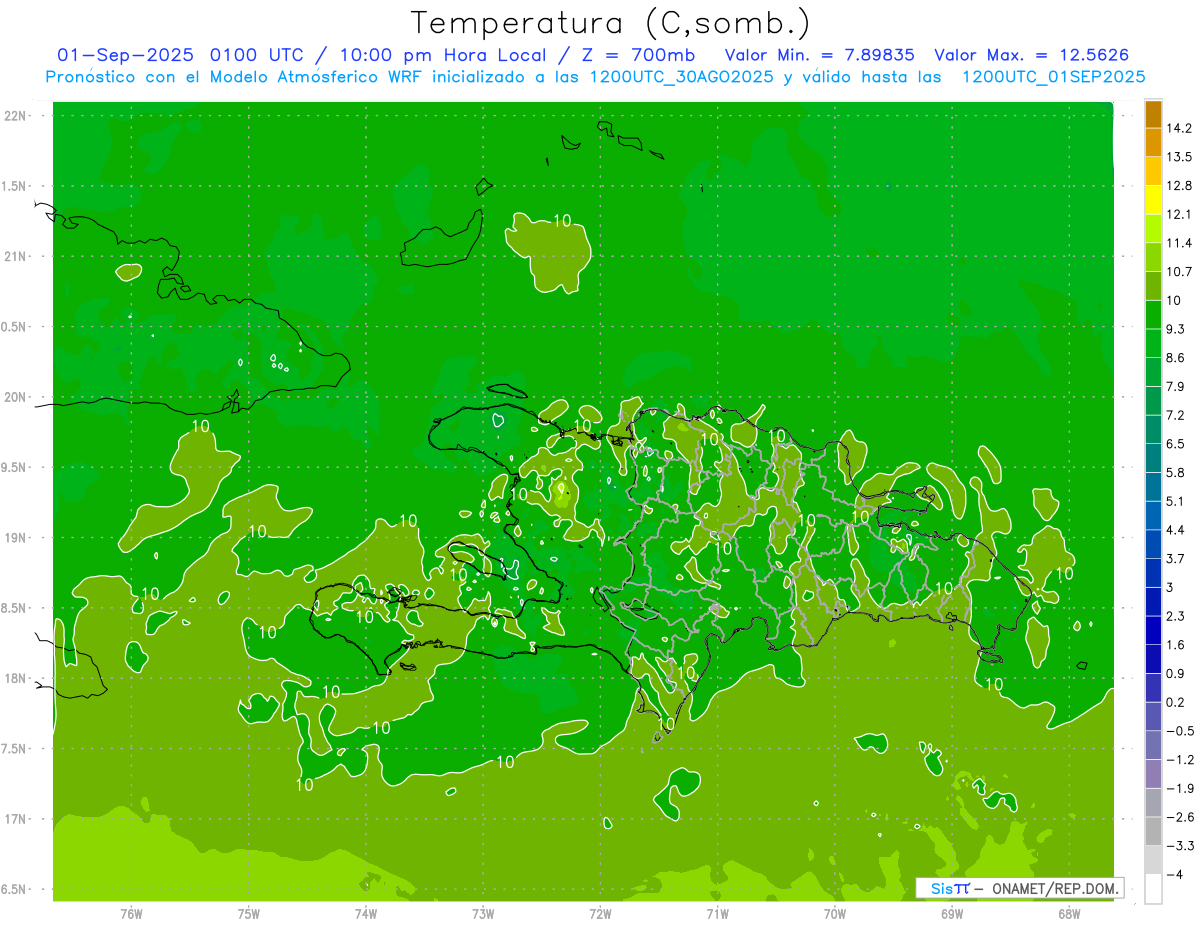Click the 'Valor Max. = 12.5626' text

1031,55
